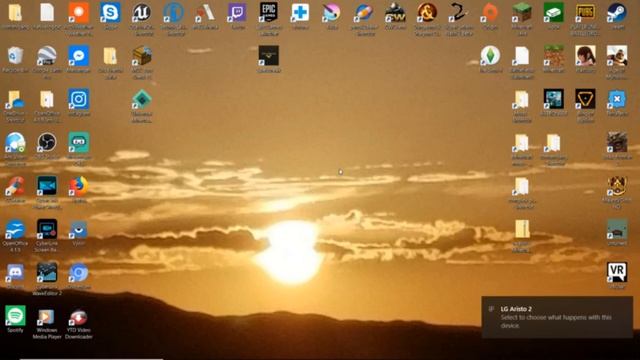The width and height of the screenshot is (640, 360).
Task: Open Windows Media Player
Action: (47, 316)
